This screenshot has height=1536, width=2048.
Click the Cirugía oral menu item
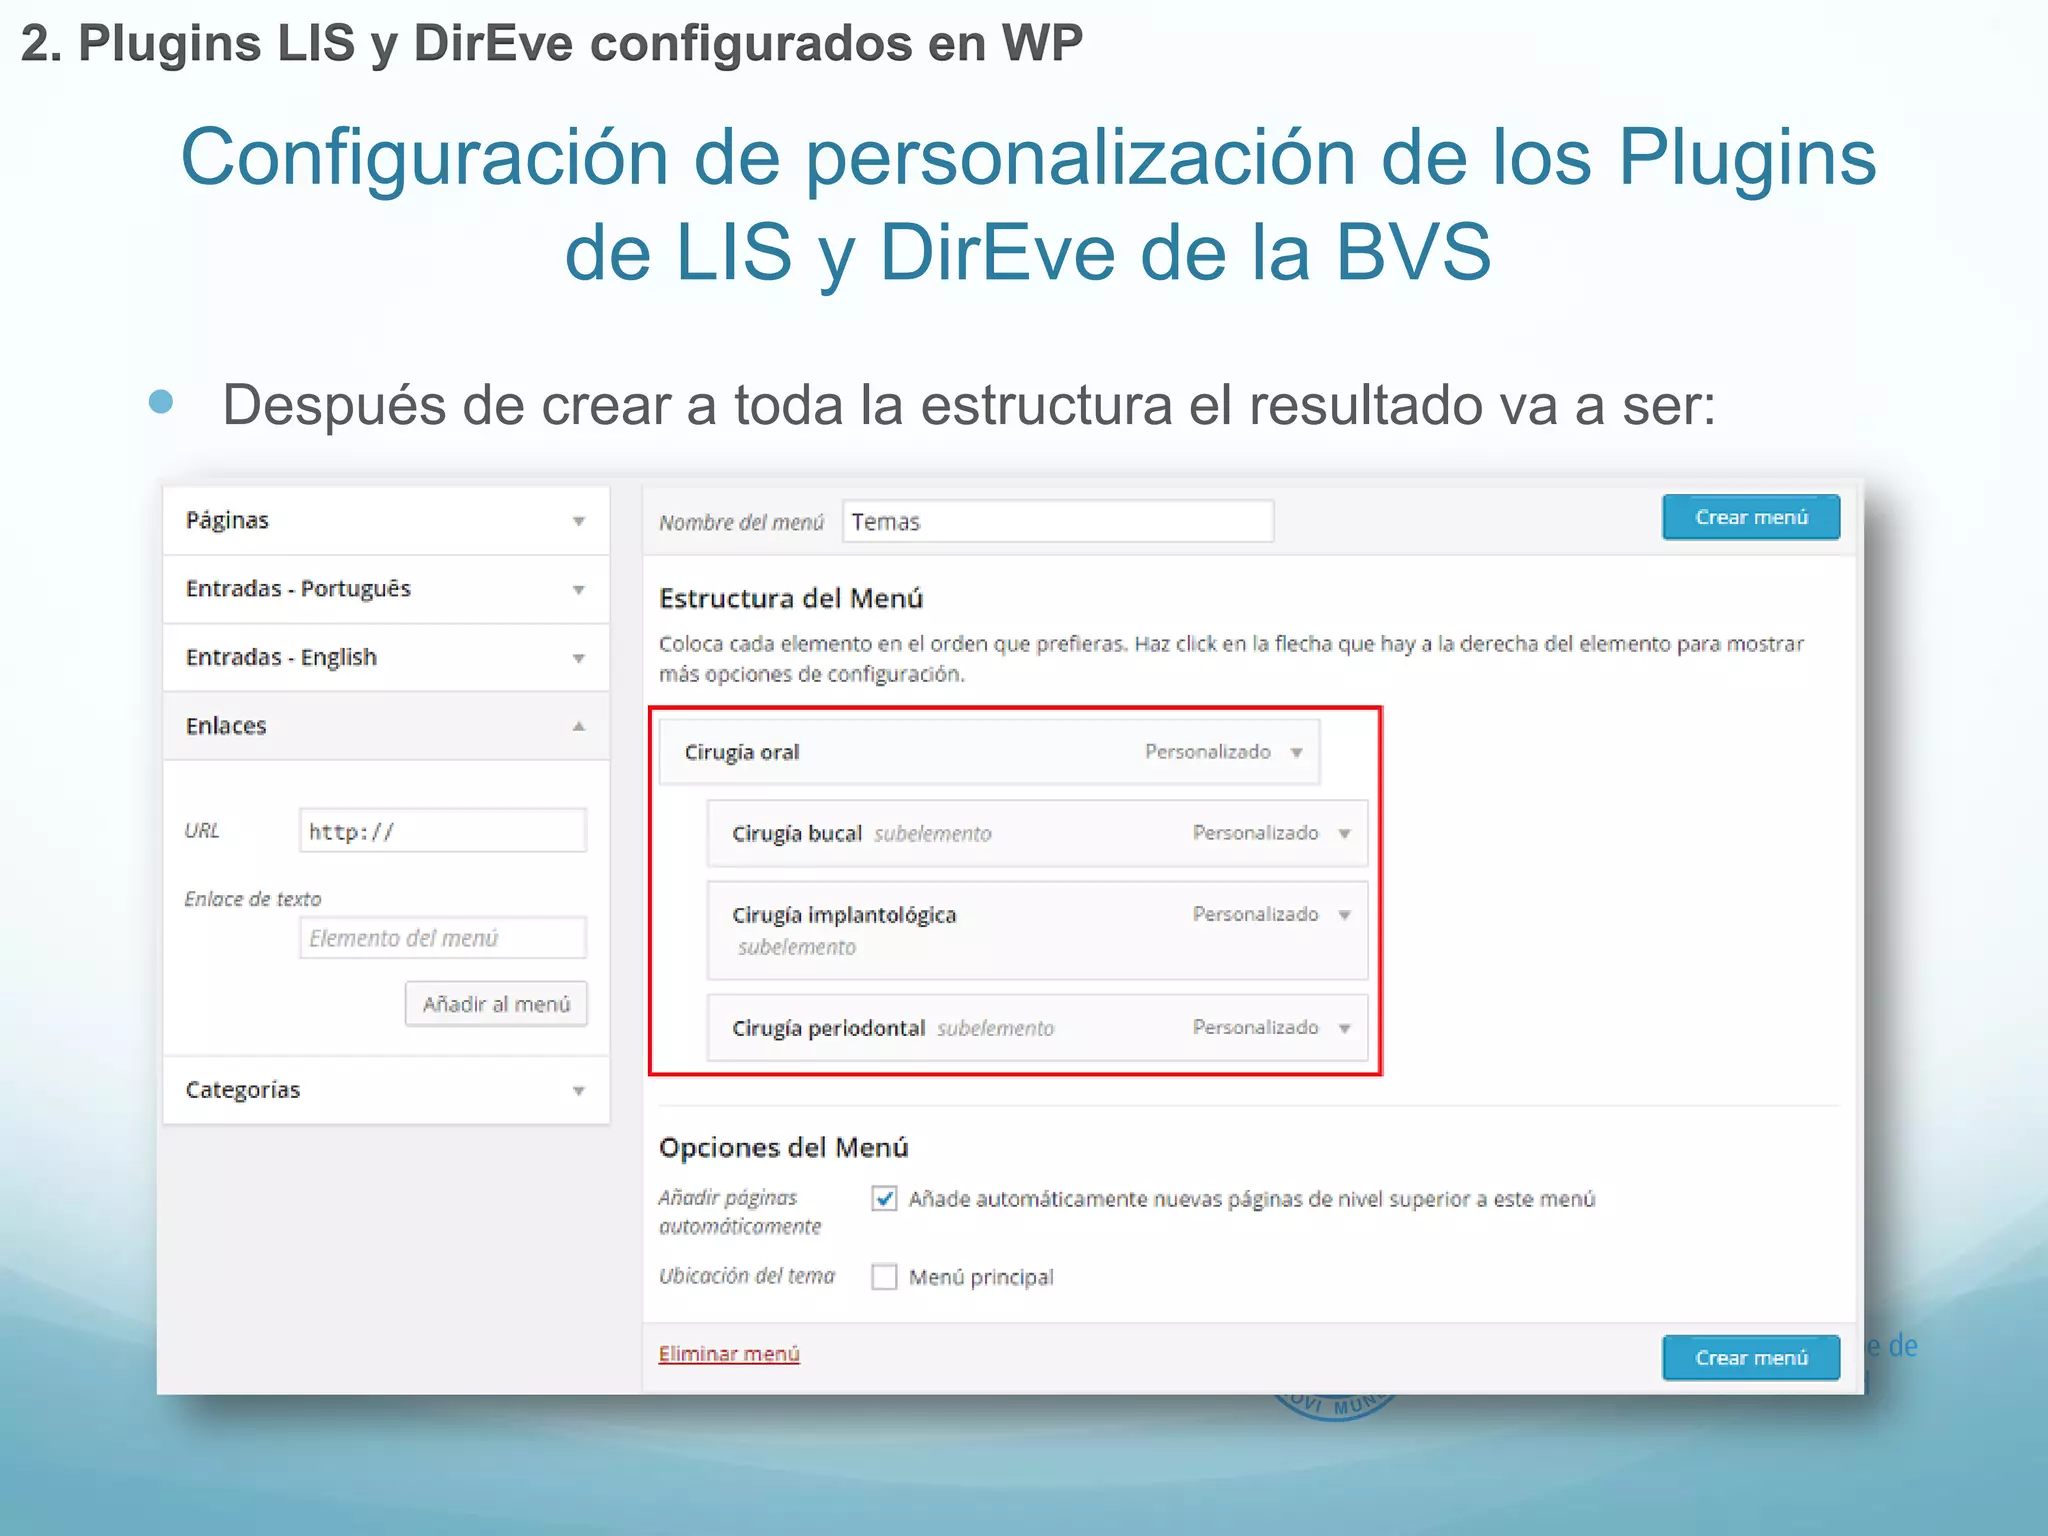click(x=989, y=752)
